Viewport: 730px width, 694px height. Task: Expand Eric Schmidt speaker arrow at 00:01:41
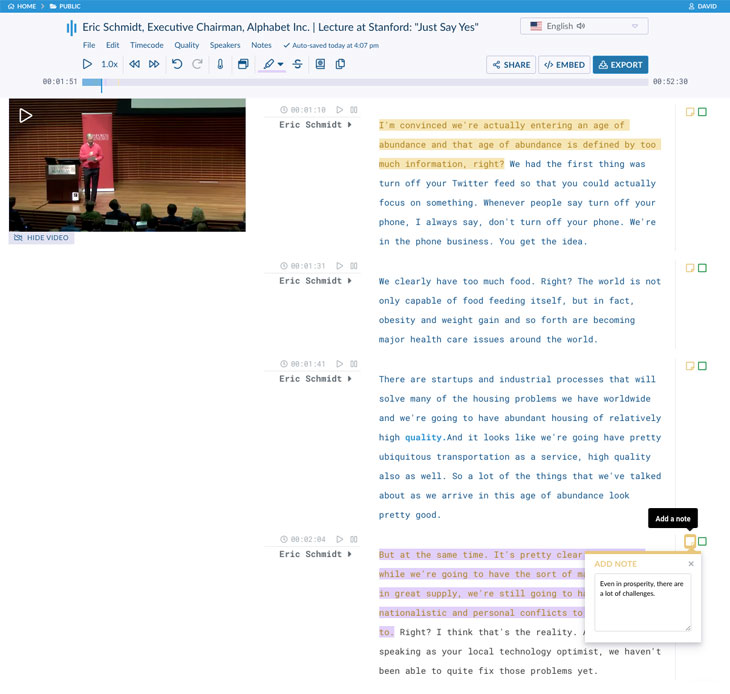[350, 379]
